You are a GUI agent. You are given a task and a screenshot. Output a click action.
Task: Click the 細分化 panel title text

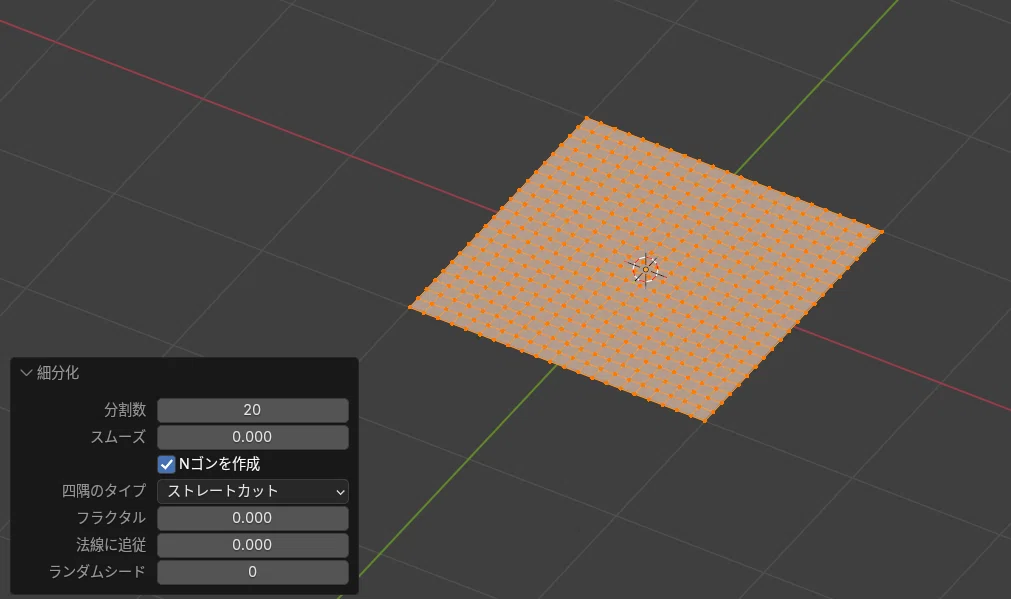(x=58, y=373)
